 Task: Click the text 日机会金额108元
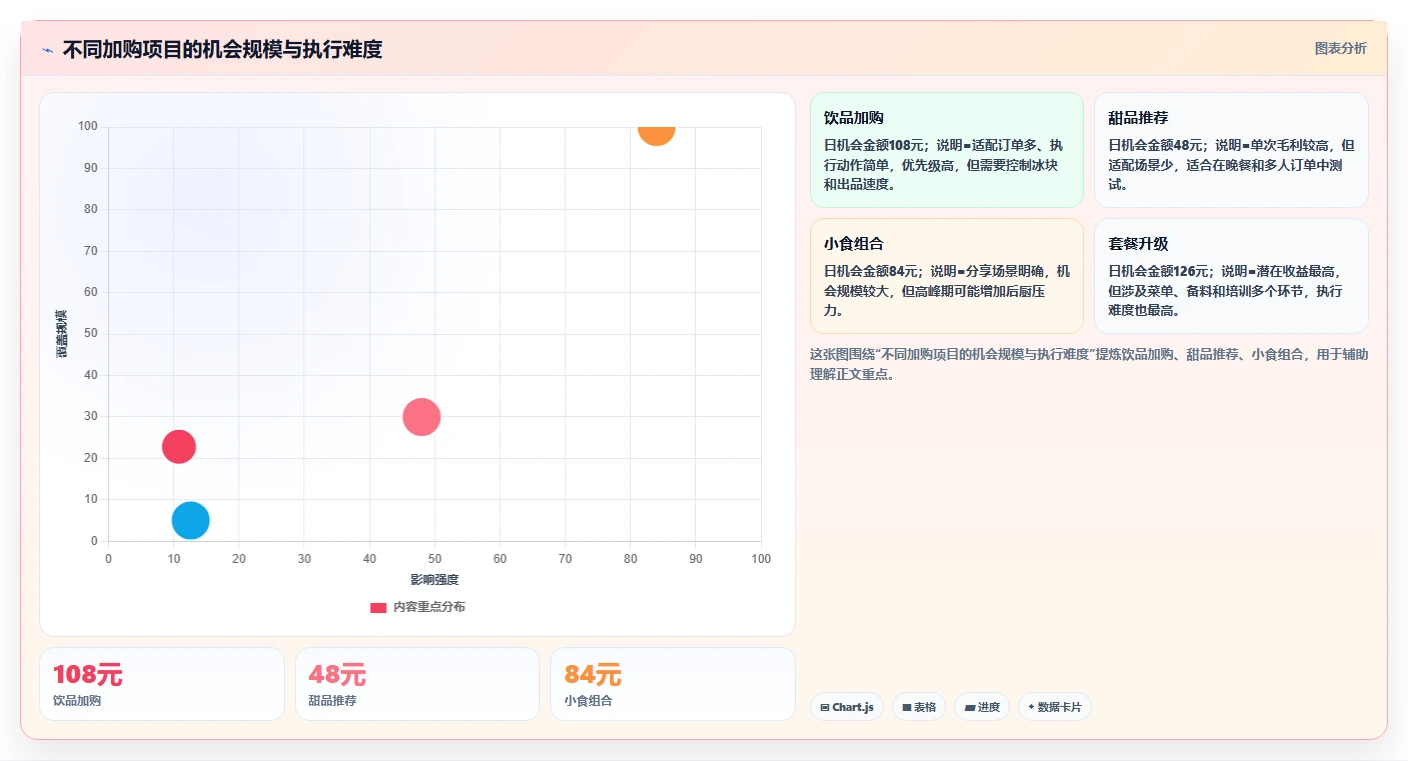click(x=873, y=145)
